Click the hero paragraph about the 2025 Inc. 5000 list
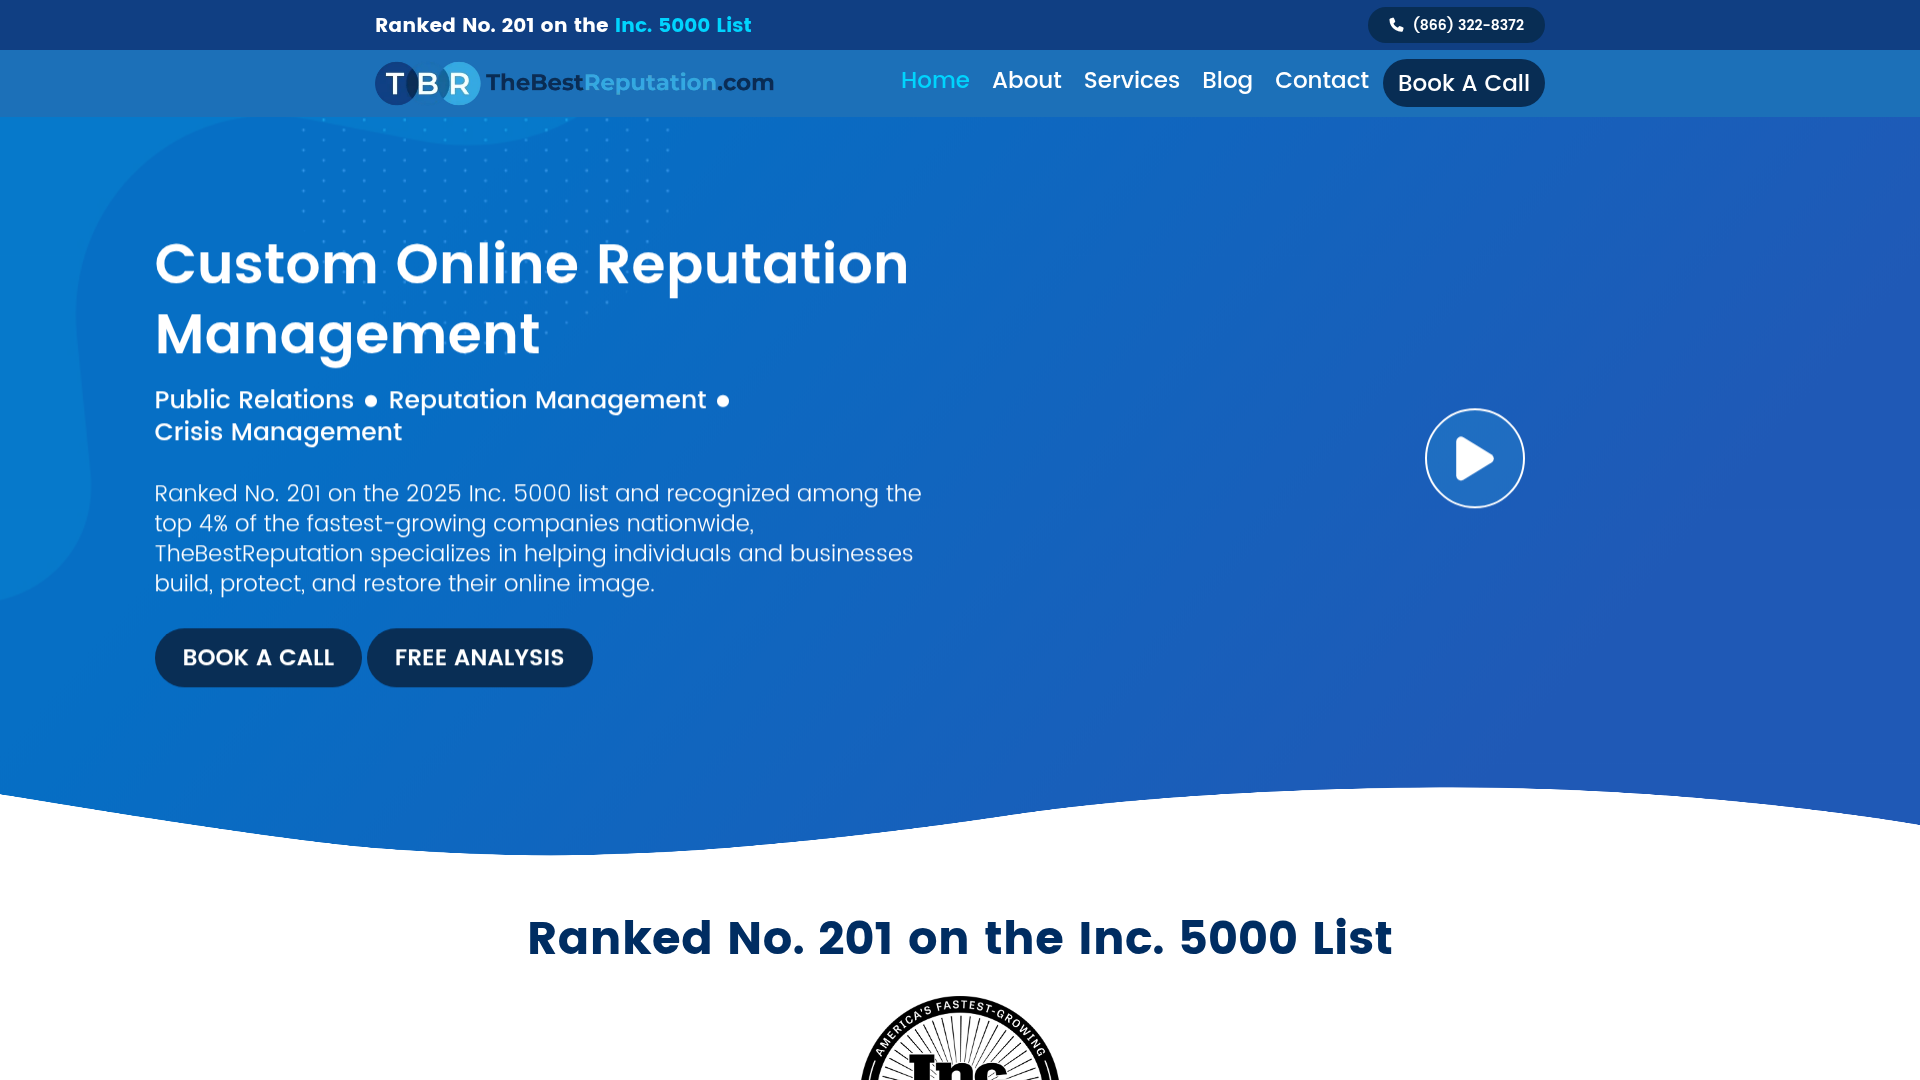Screen dimensions: 1920x1080 (537, 537)
